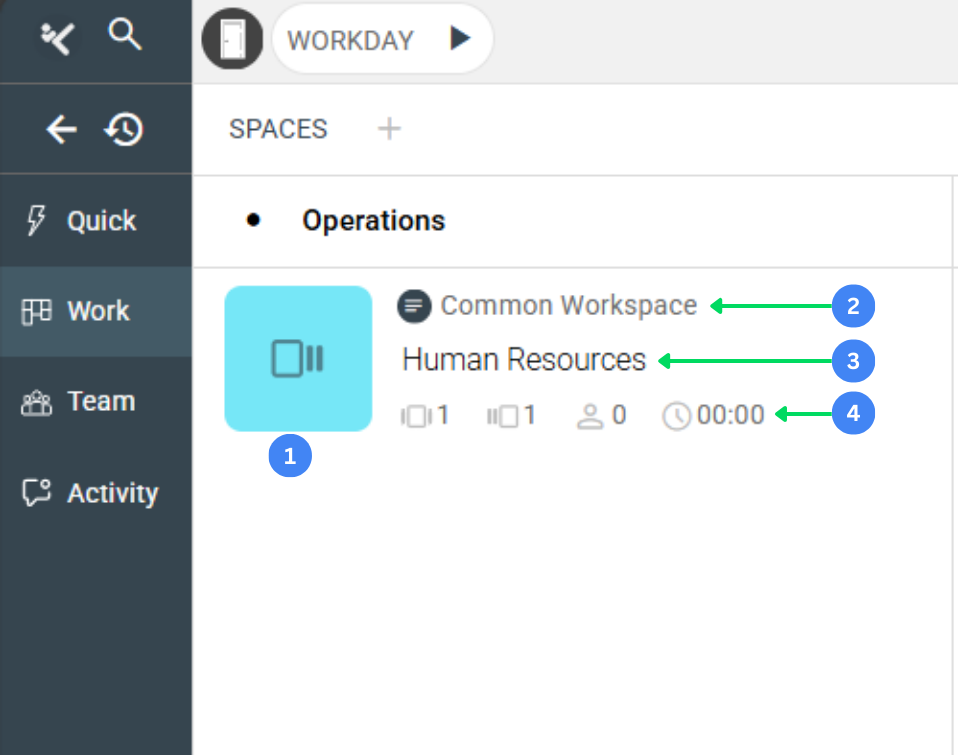Click the Operations workspace header
958x755 pixels.
pos(373,220)
